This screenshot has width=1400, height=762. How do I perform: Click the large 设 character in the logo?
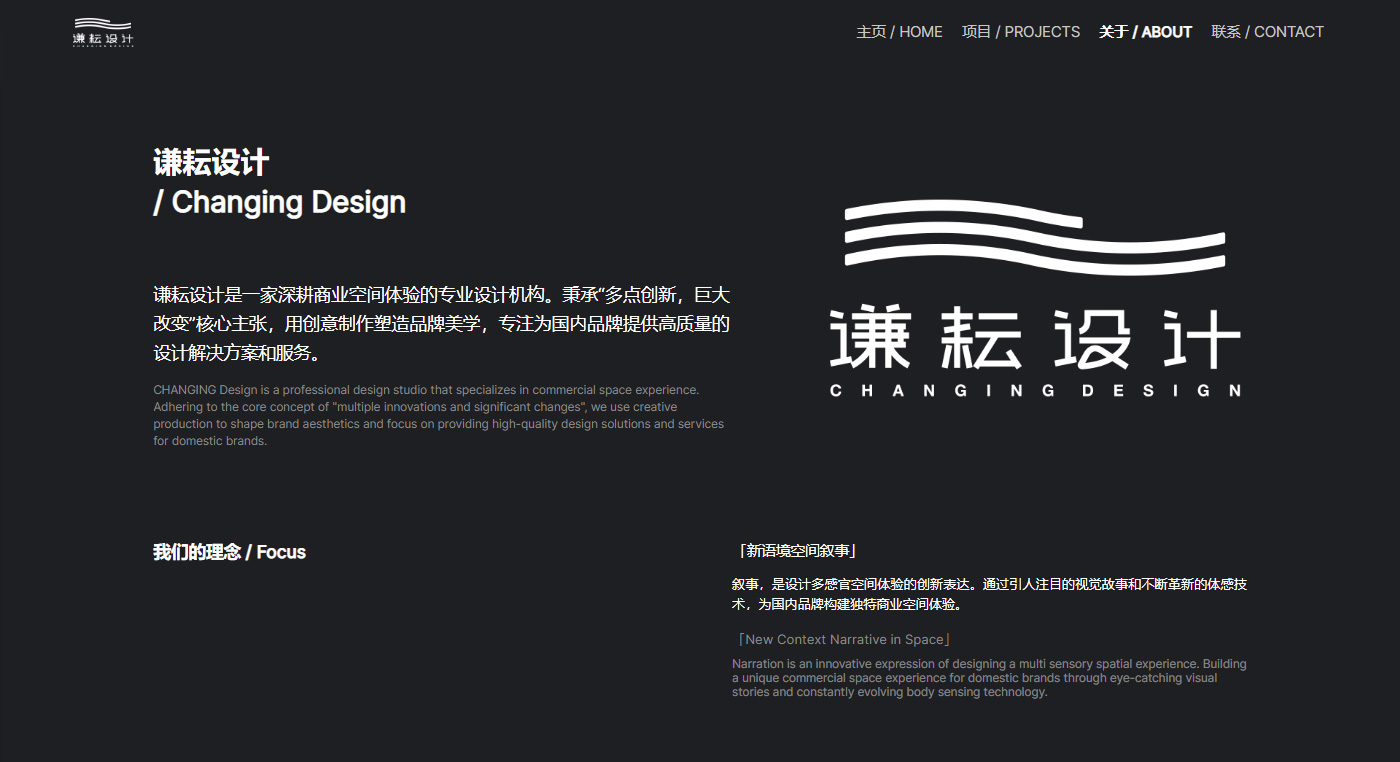tap(1092, 338)
